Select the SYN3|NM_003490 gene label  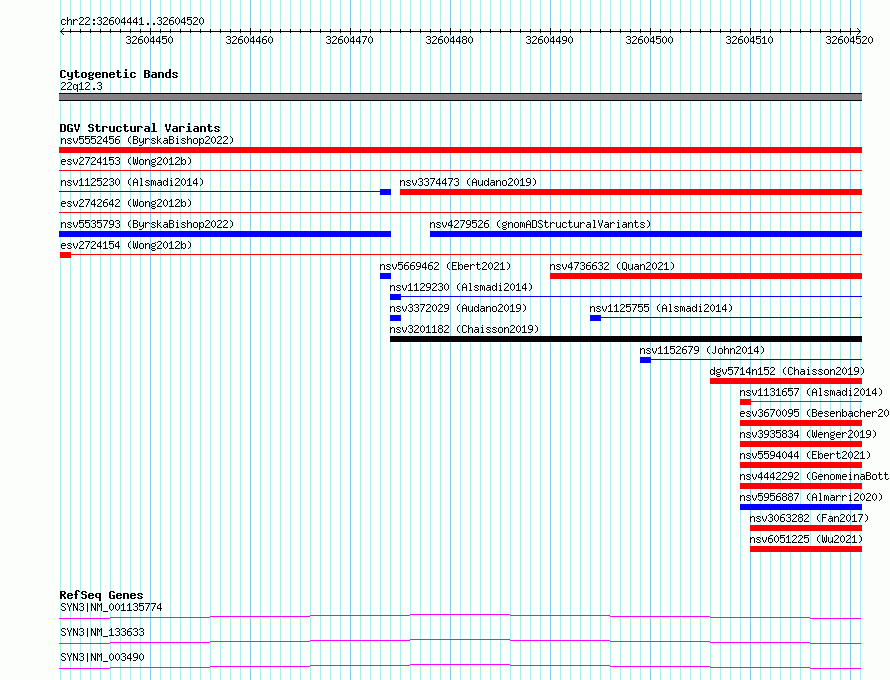[102, 657]
